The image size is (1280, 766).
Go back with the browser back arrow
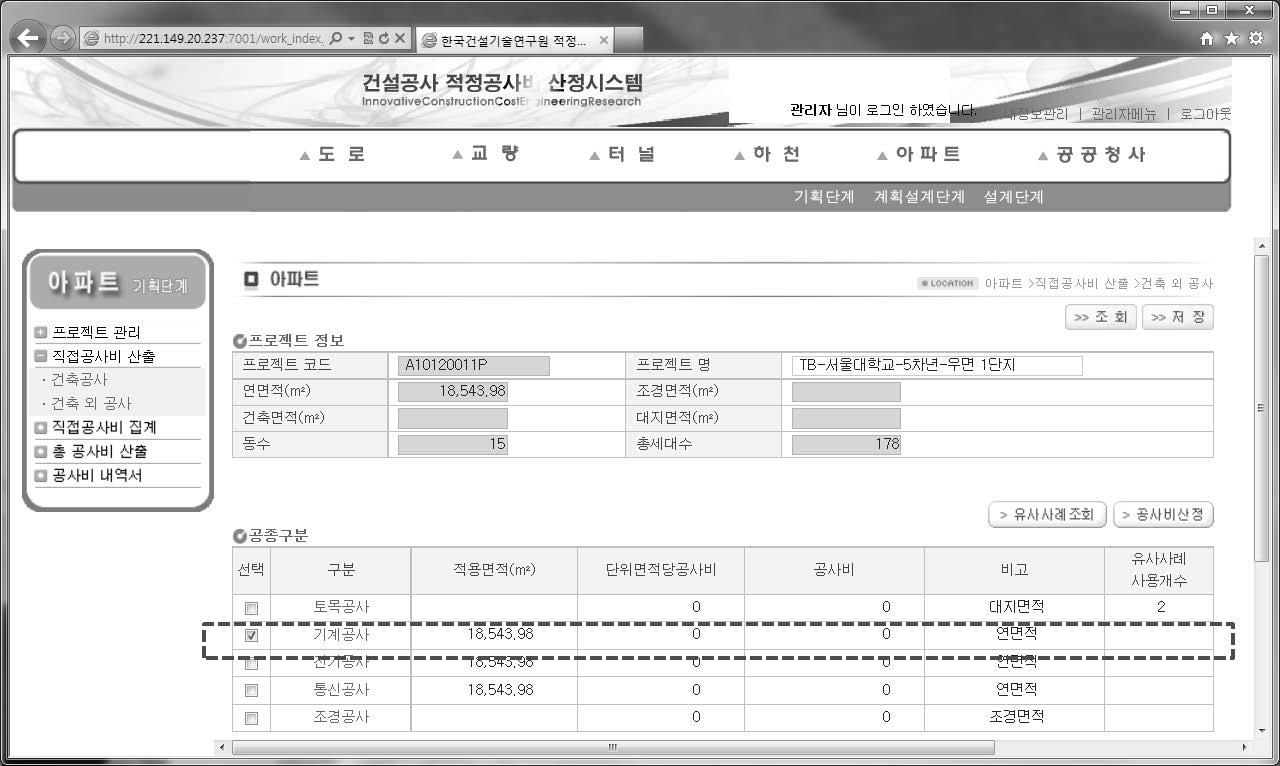point(30,39)
